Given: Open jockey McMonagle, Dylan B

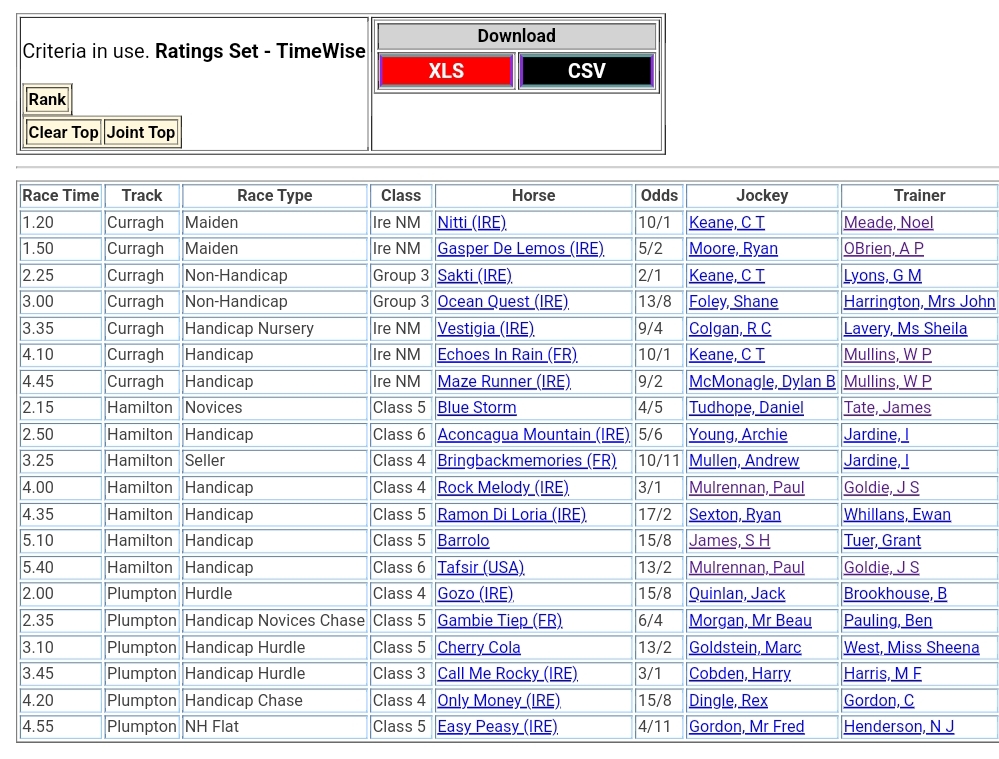Looking at the screenshot, I should [x=761, y=382].
